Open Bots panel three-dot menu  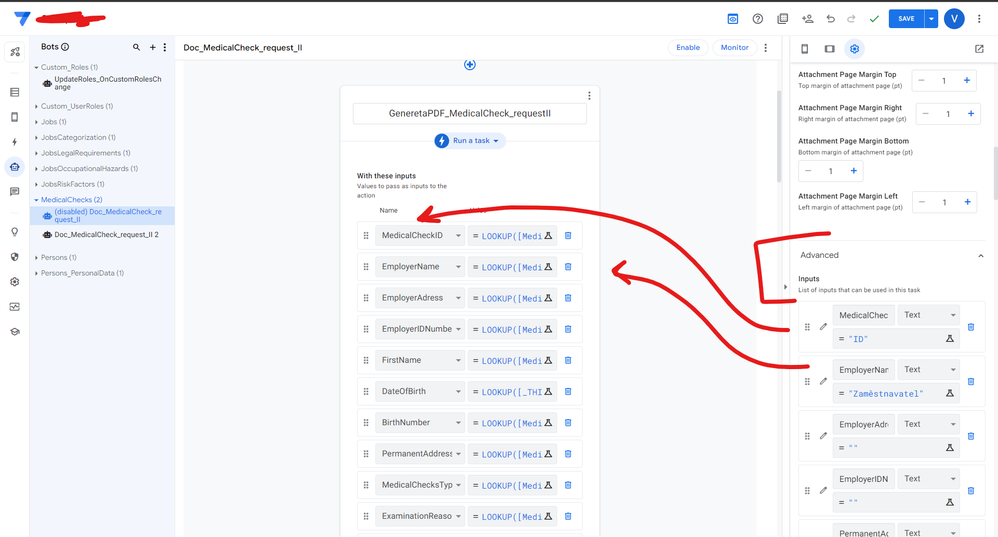(x=165, y=47)
